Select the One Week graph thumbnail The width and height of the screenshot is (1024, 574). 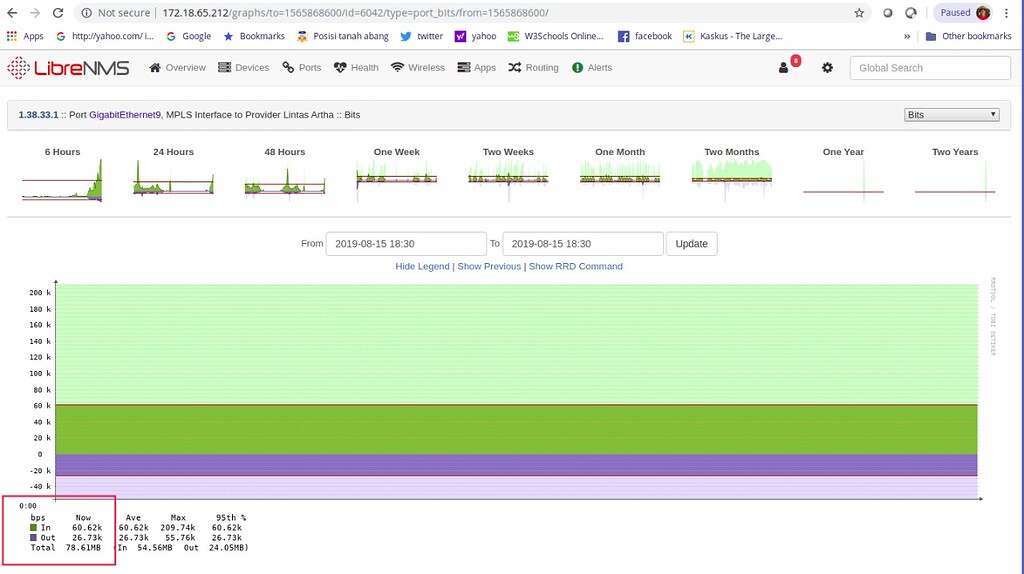pyautogui.click(x=397, y=176)
